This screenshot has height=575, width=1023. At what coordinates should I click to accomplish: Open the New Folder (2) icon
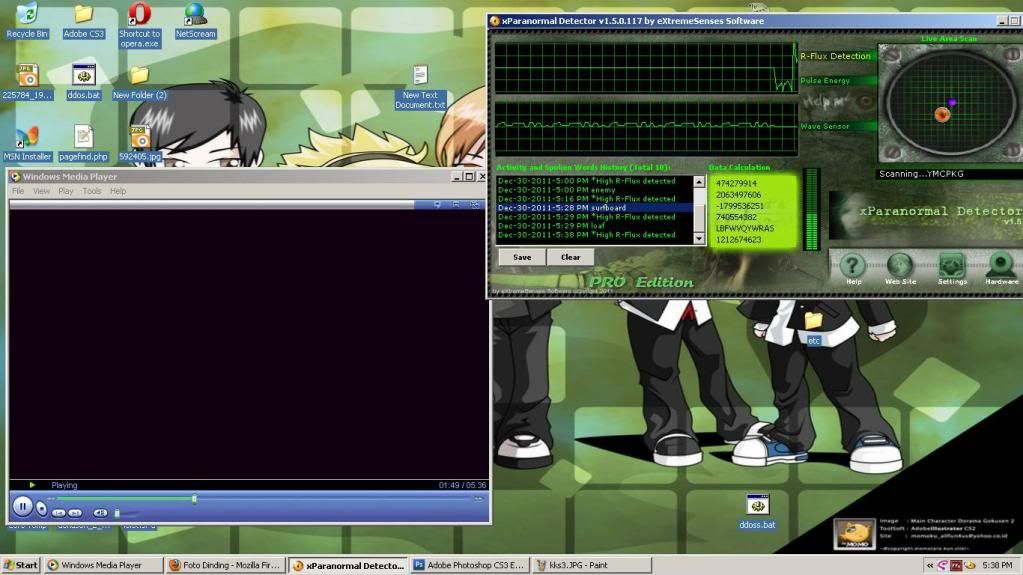(139, 82)
